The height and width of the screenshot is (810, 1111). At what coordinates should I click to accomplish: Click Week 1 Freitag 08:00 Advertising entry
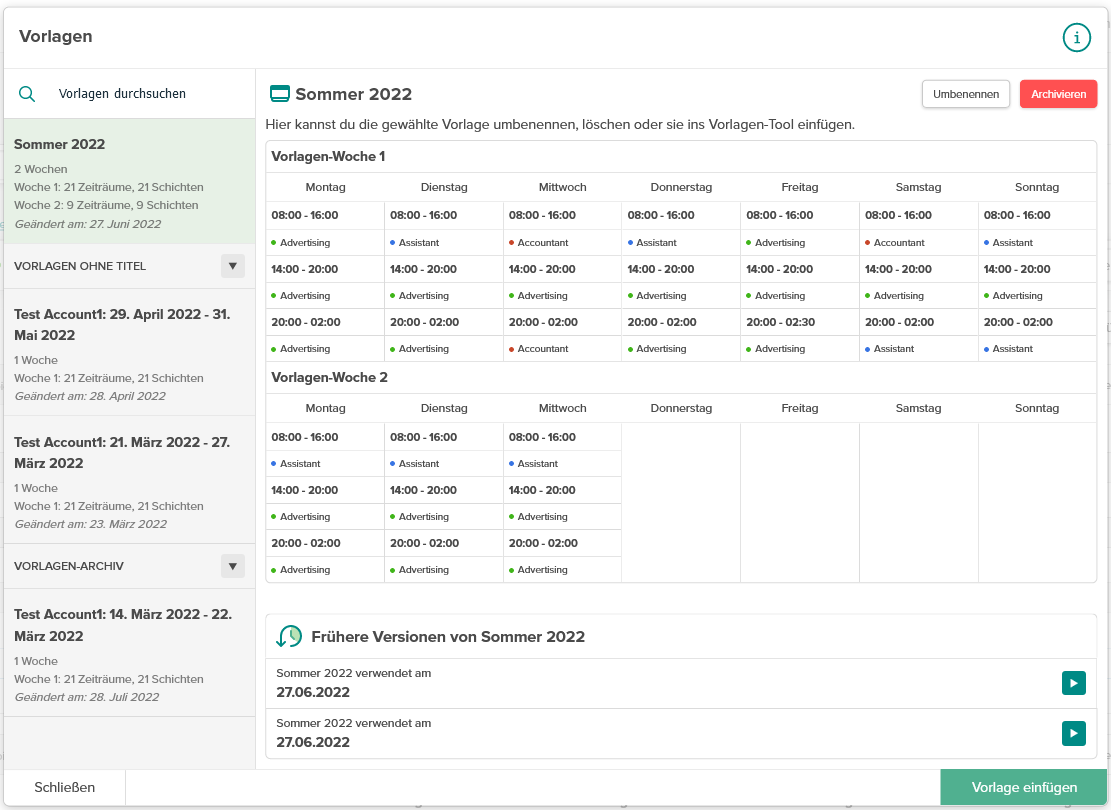(776, 242)
